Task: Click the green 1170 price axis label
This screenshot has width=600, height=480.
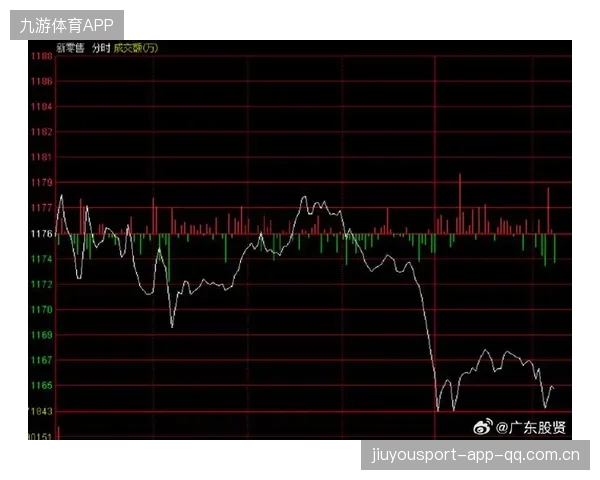Action: click(x=41, y=310)
